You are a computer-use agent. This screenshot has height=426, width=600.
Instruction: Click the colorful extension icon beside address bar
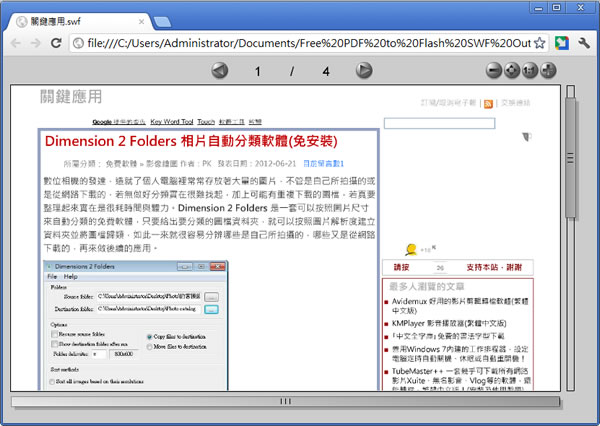(562, 43)
